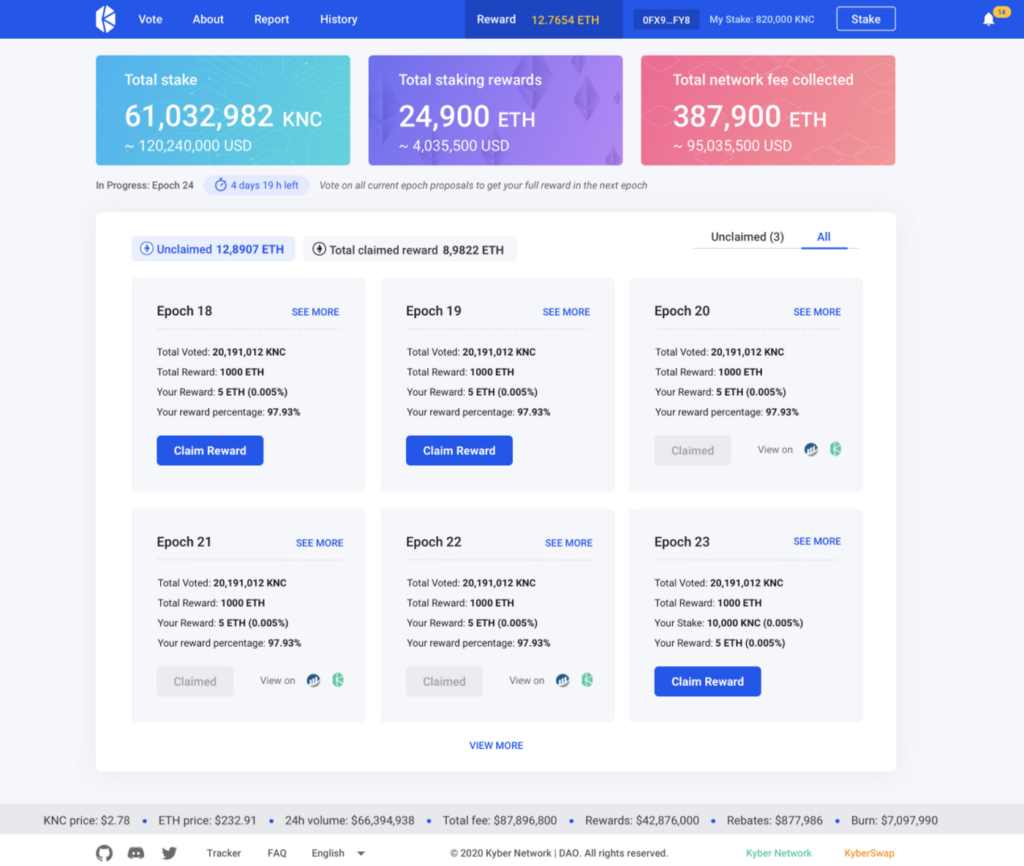Open SEE MORE for Epoch 21

tap(319, 543)
